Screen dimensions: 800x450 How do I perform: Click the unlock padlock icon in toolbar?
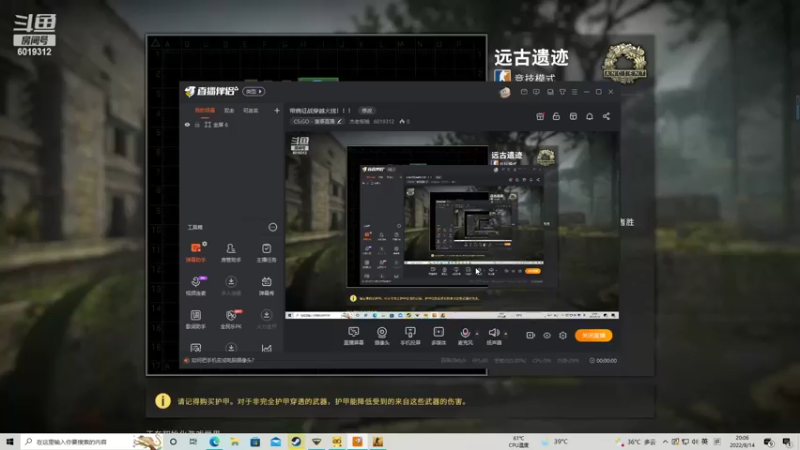click(556, 116)
